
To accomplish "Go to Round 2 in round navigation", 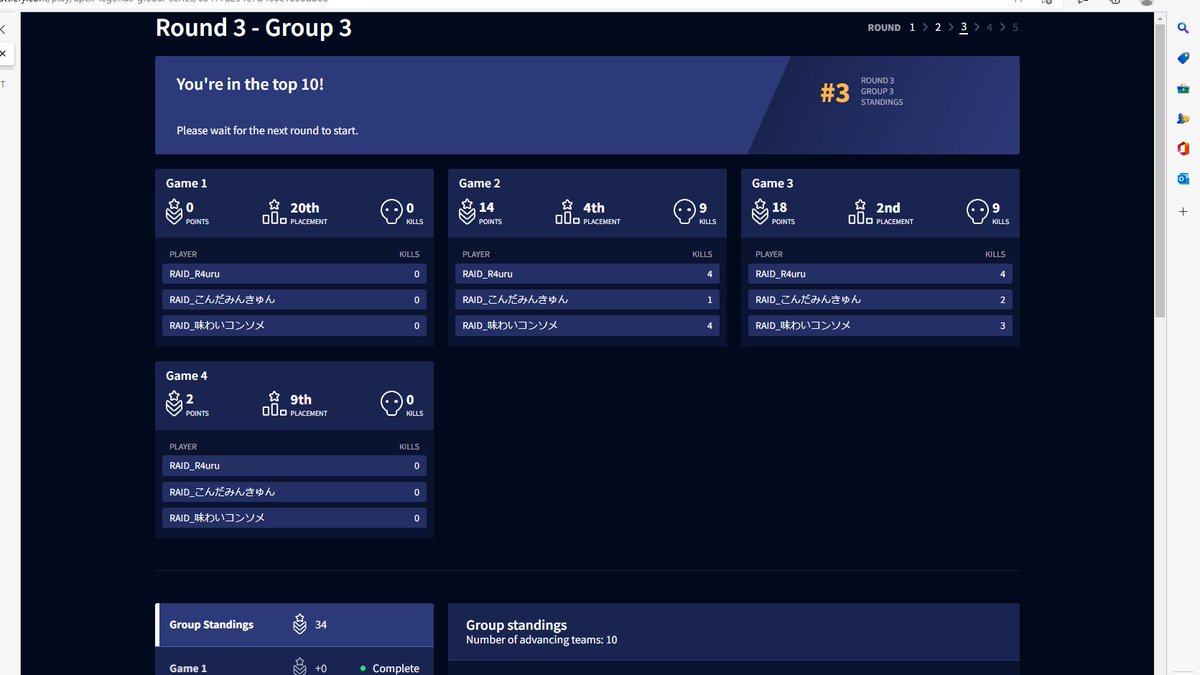I will click(x=938, y=28).
